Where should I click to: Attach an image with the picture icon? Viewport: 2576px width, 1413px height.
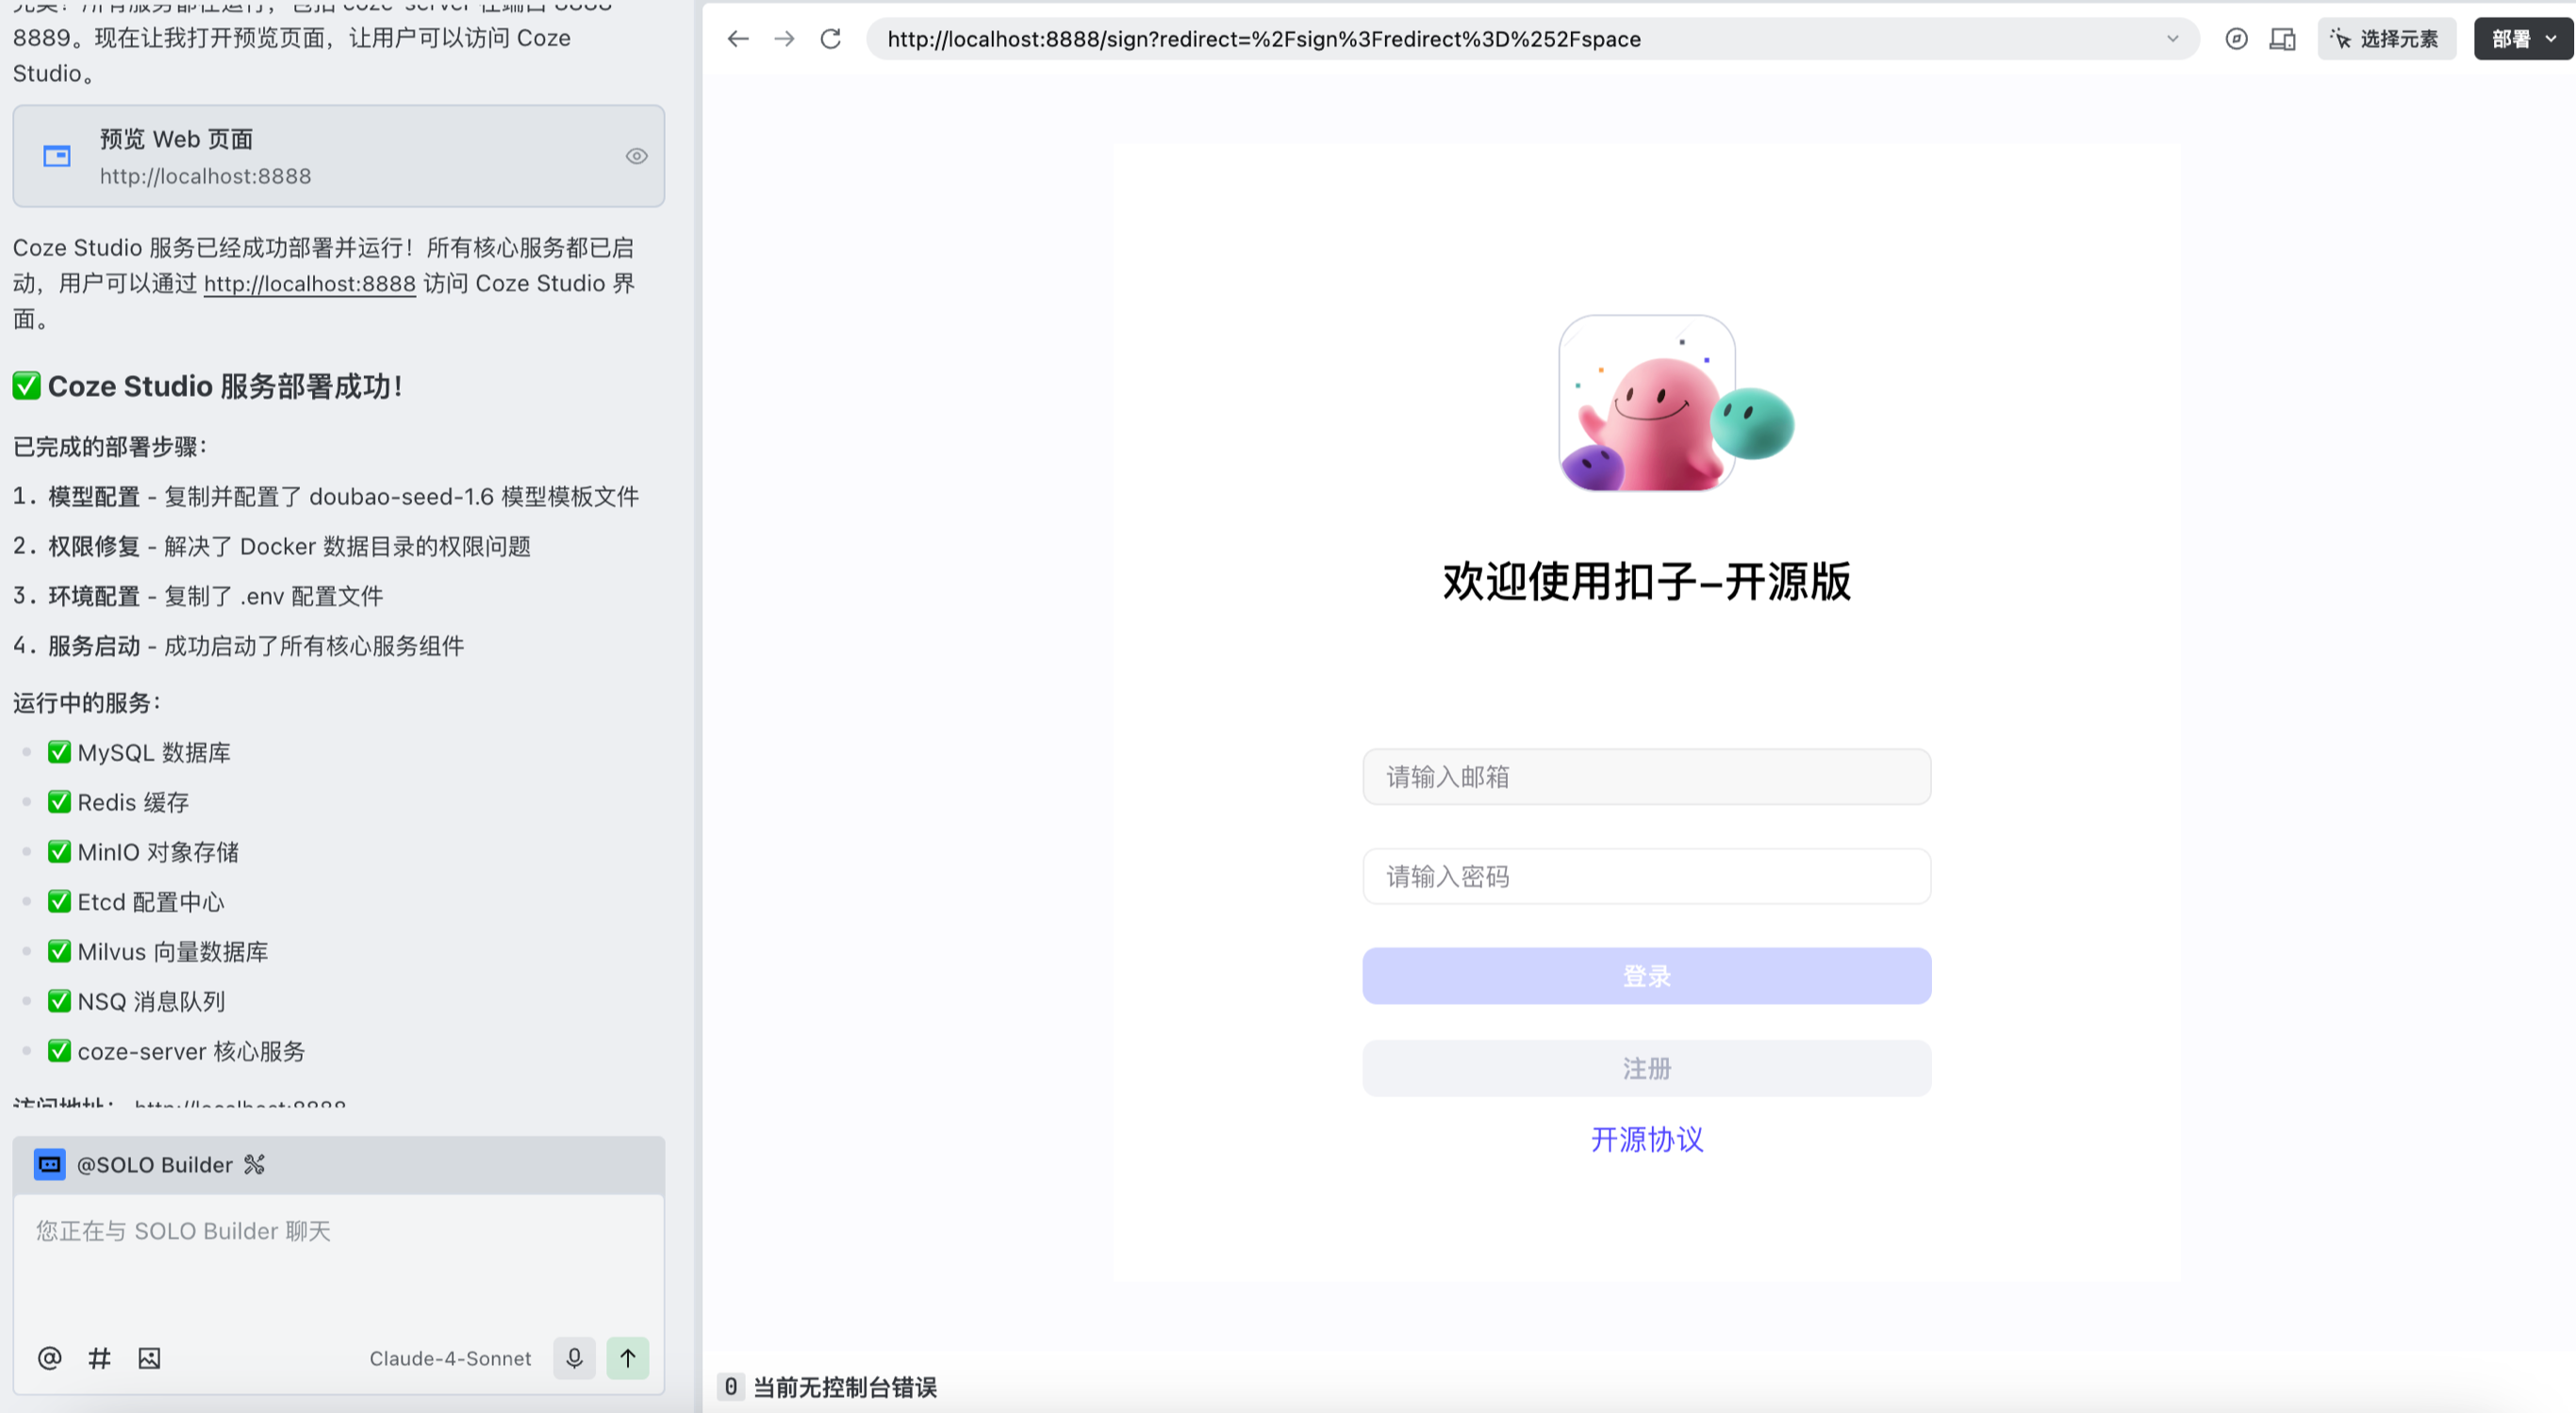coord(149,1358)
